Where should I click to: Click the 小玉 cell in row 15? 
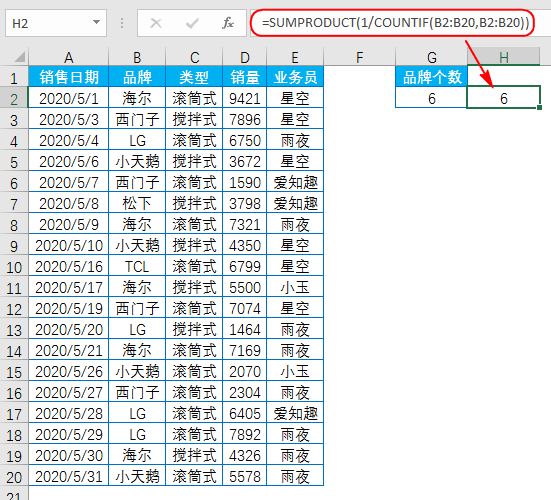(x=295, y=371)
